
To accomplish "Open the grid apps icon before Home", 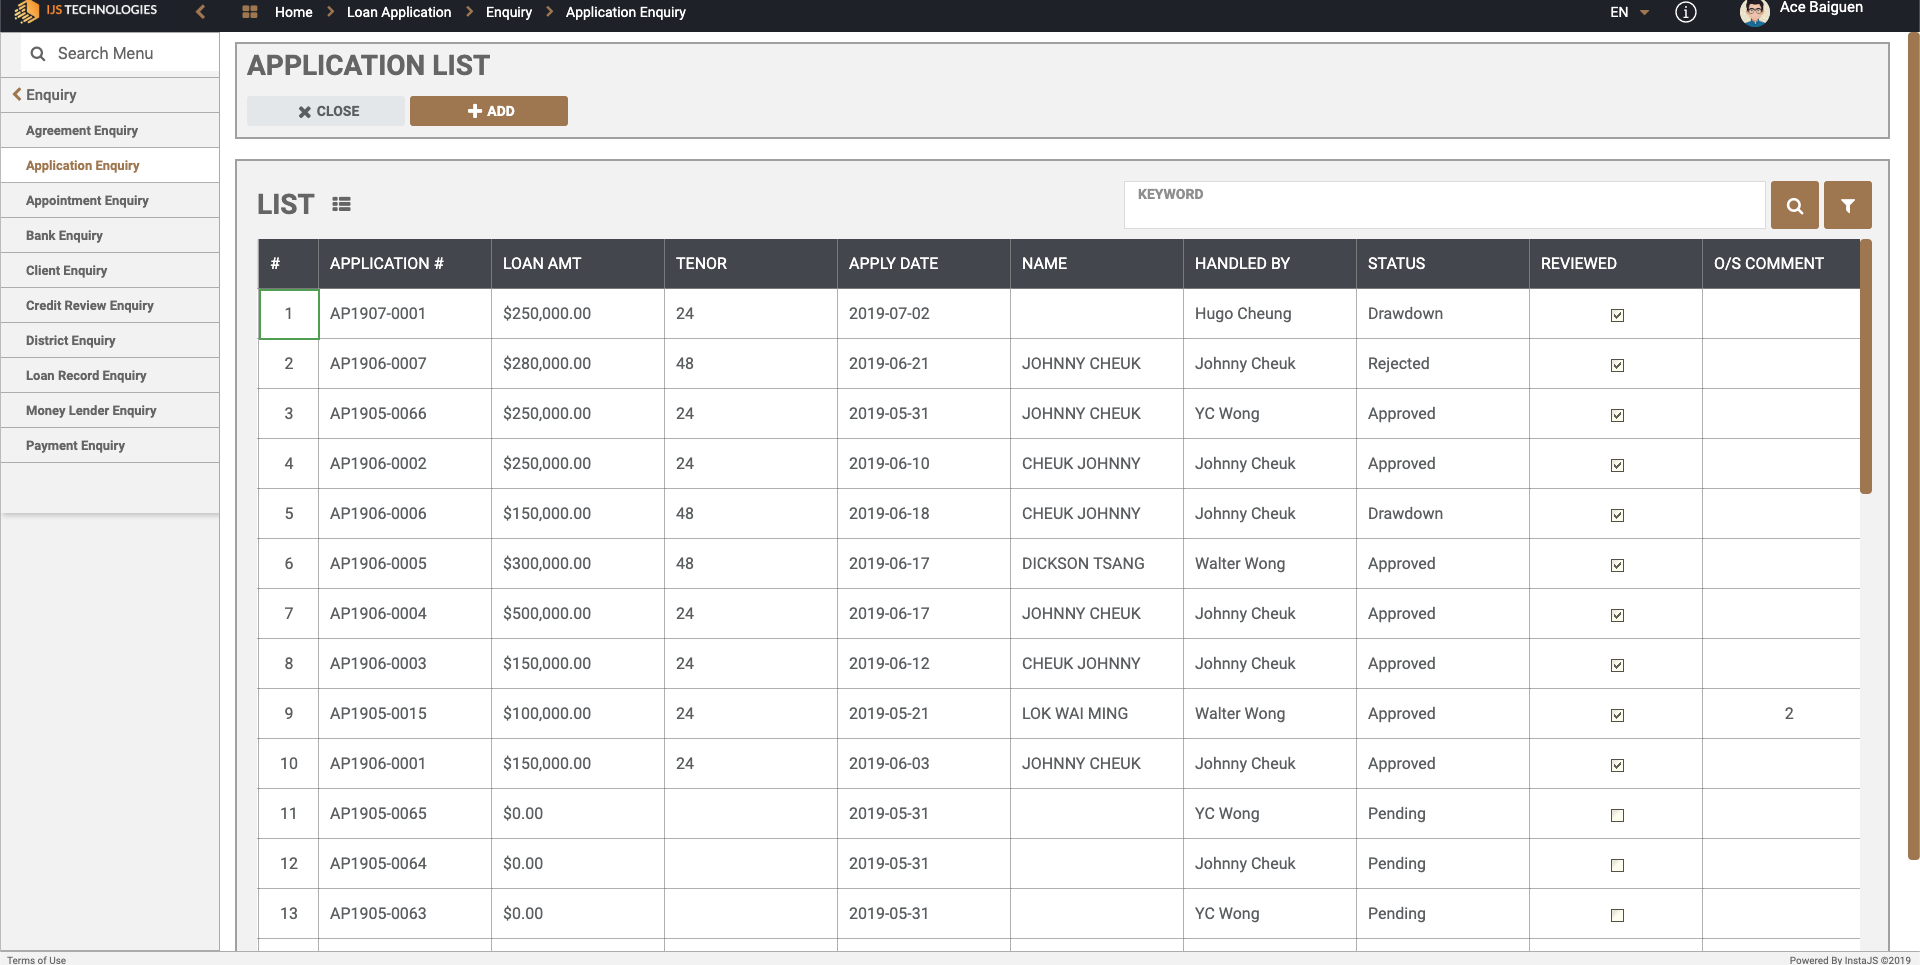I will coord(250,12).
